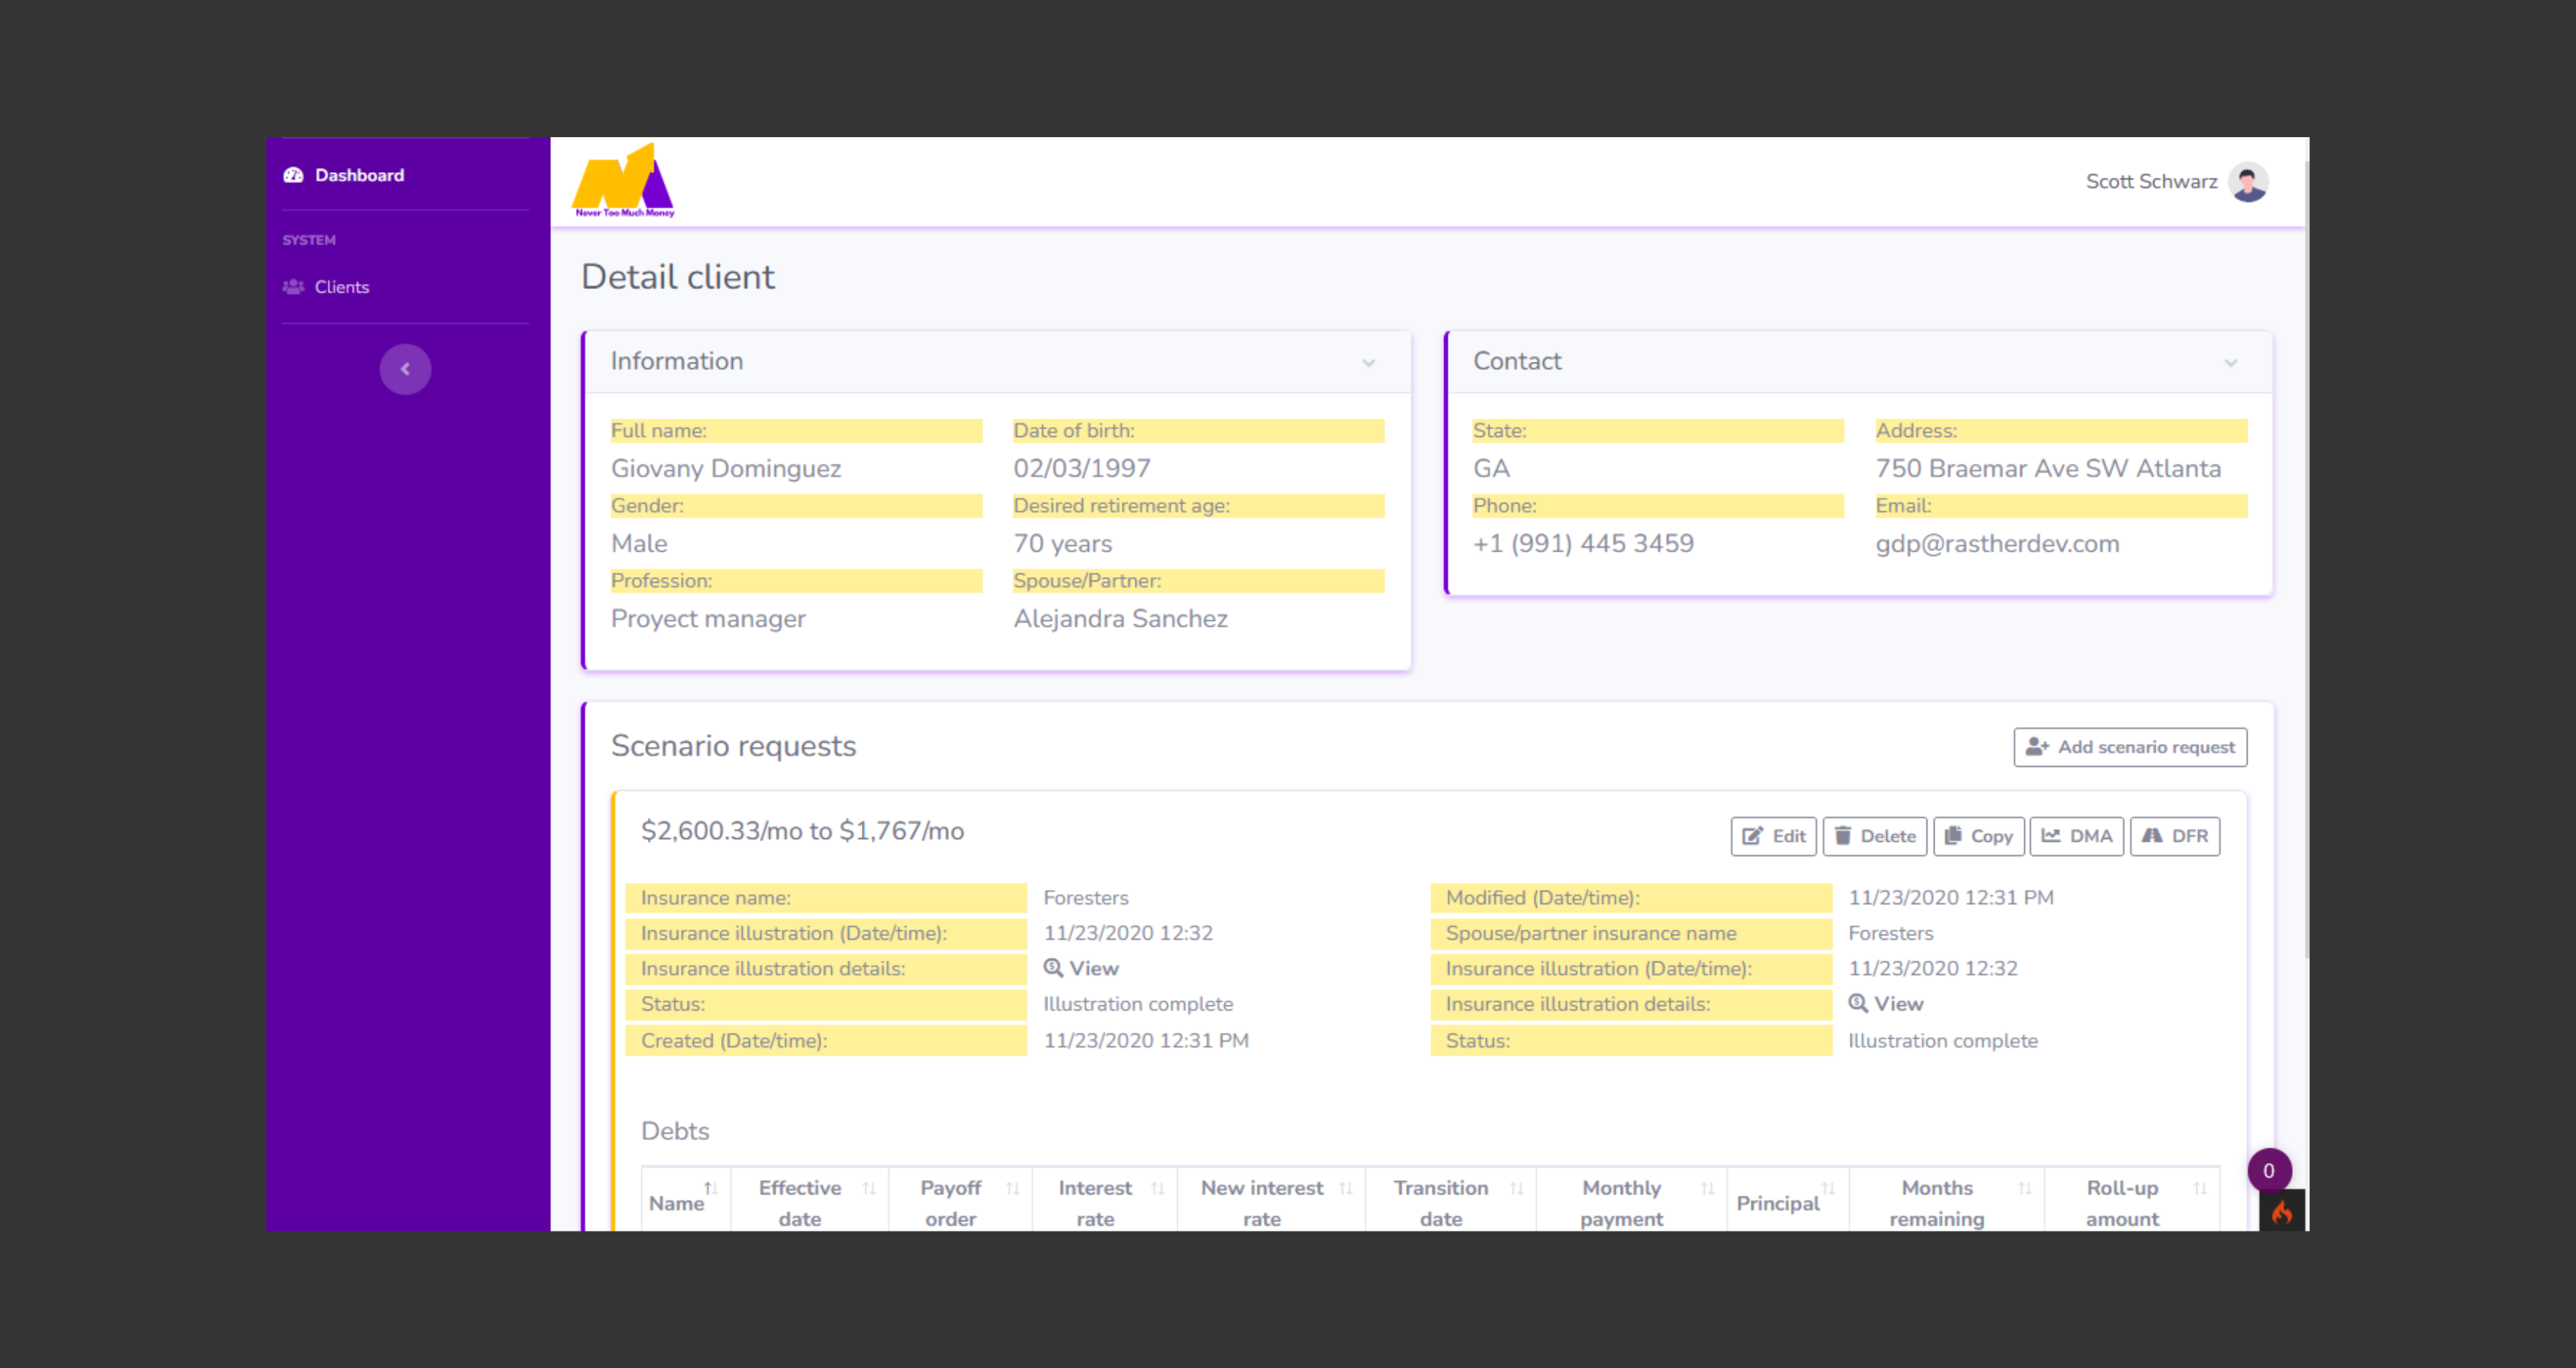Click the Contact card title

1517,361
